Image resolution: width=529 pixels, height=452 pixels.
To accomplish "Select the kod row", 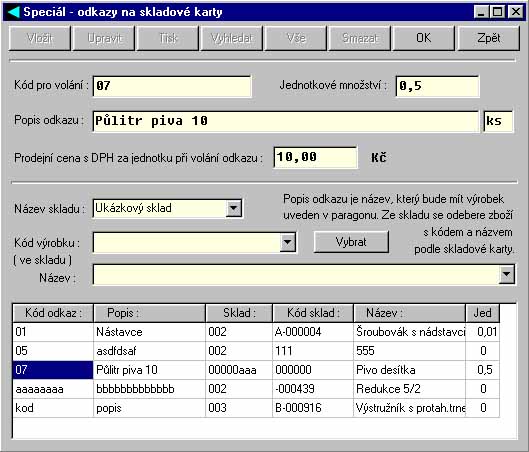I will click(53, 408).
